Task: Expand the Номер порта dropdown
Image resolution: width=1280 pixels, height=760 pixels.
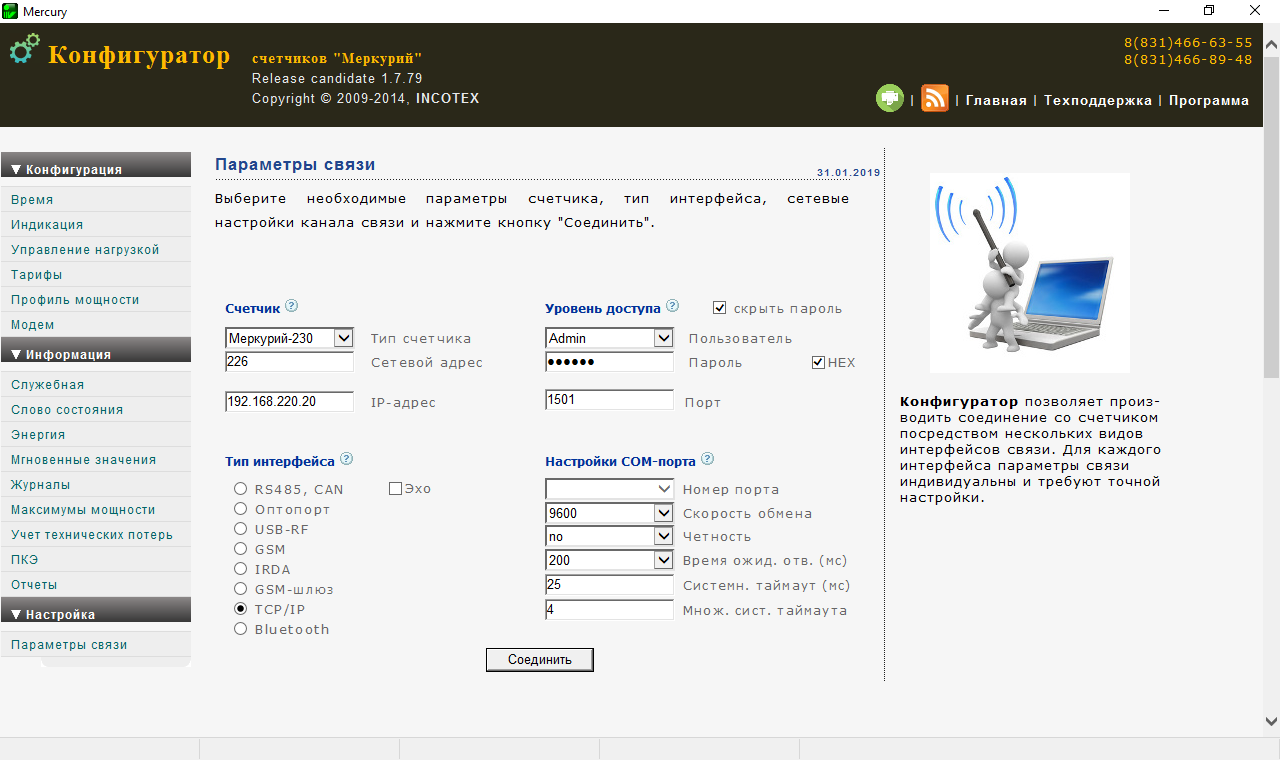Action: click(x=610, y=489)
